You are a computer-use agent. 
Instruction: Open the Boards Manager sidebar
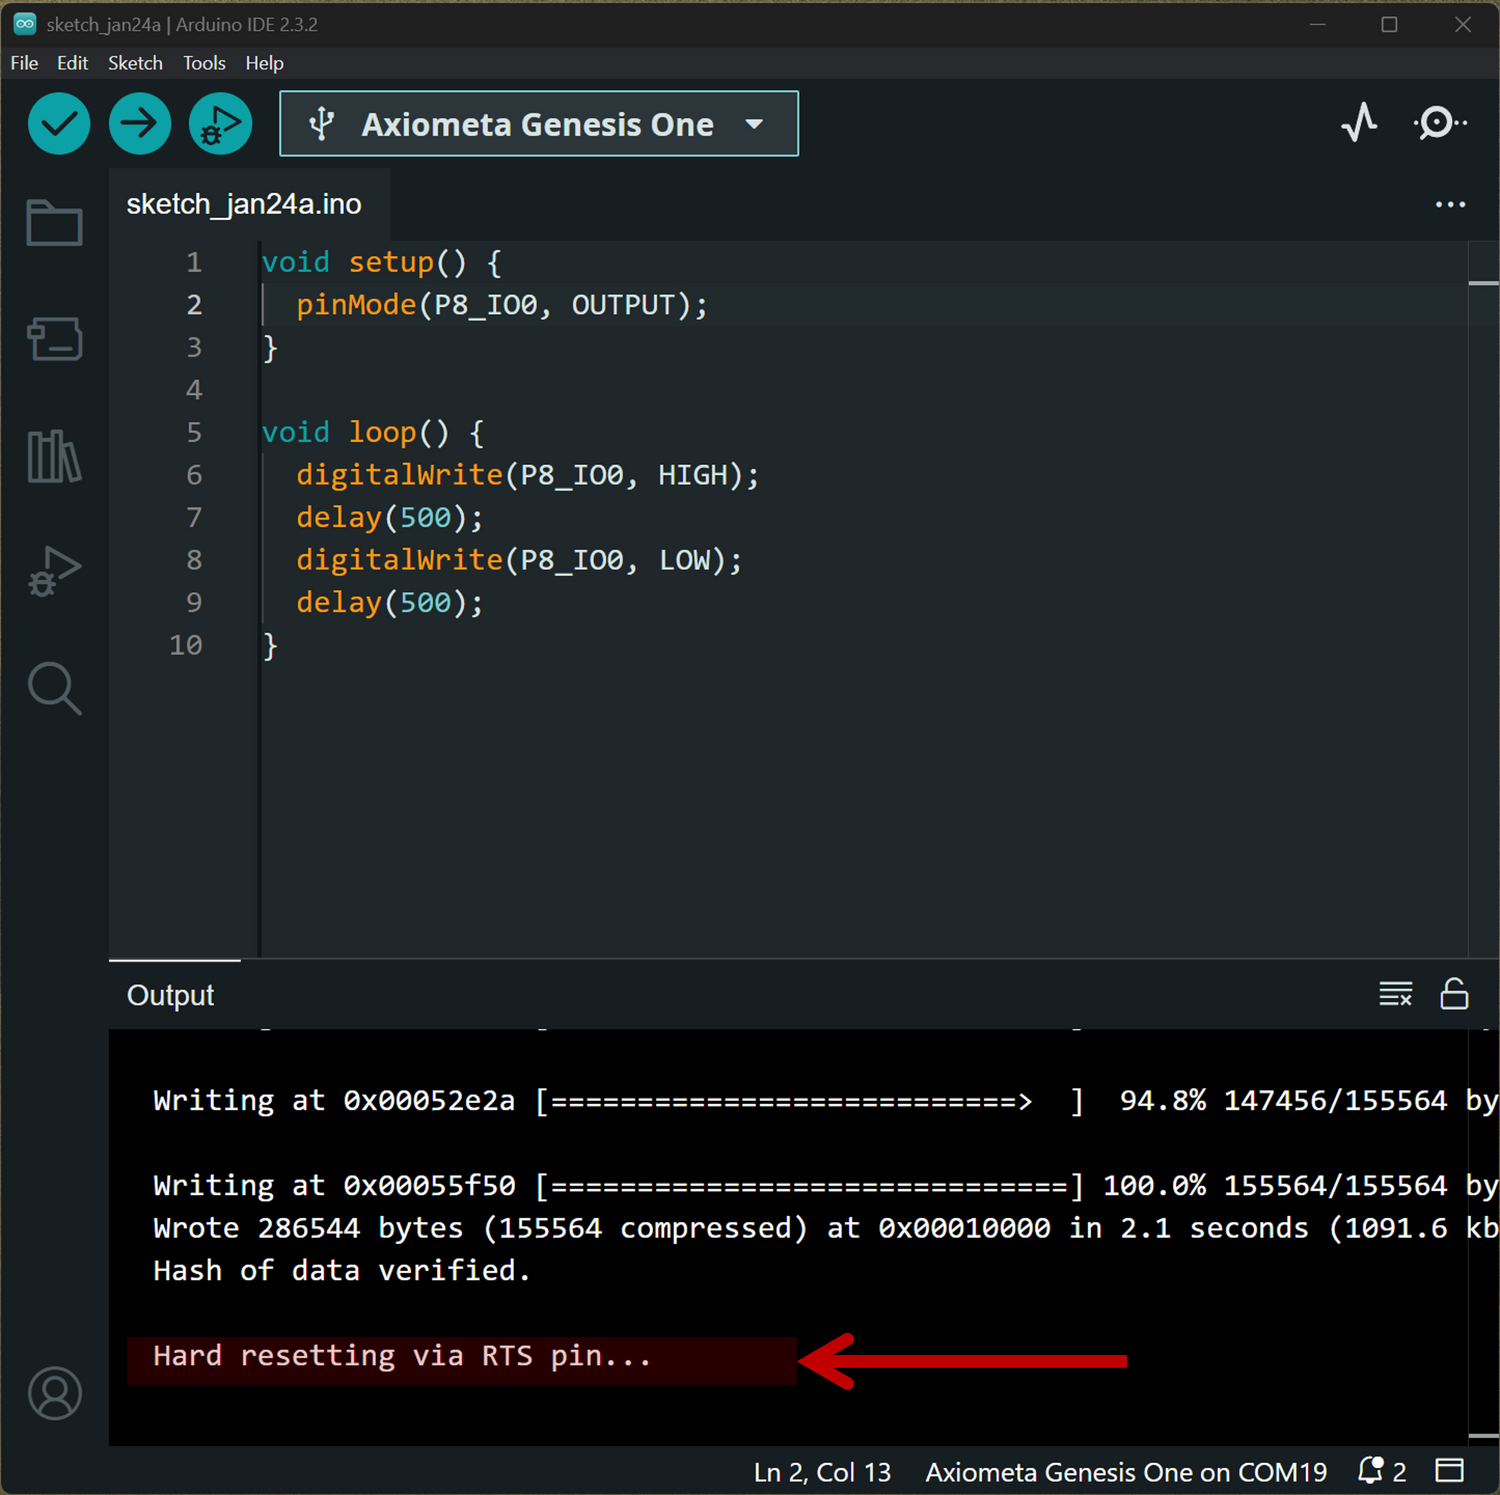54,339
